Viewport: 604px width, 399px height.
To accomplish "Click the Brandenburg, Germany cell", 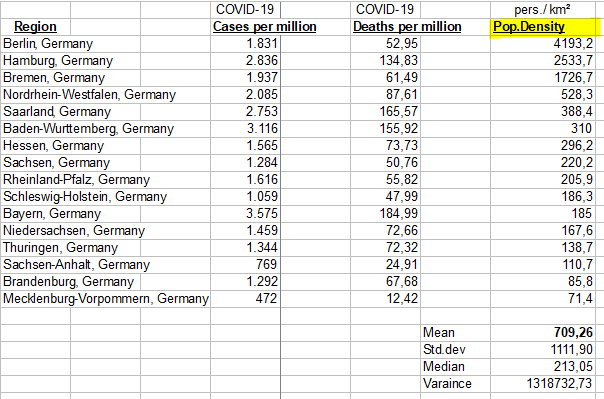I will [68, 282].
